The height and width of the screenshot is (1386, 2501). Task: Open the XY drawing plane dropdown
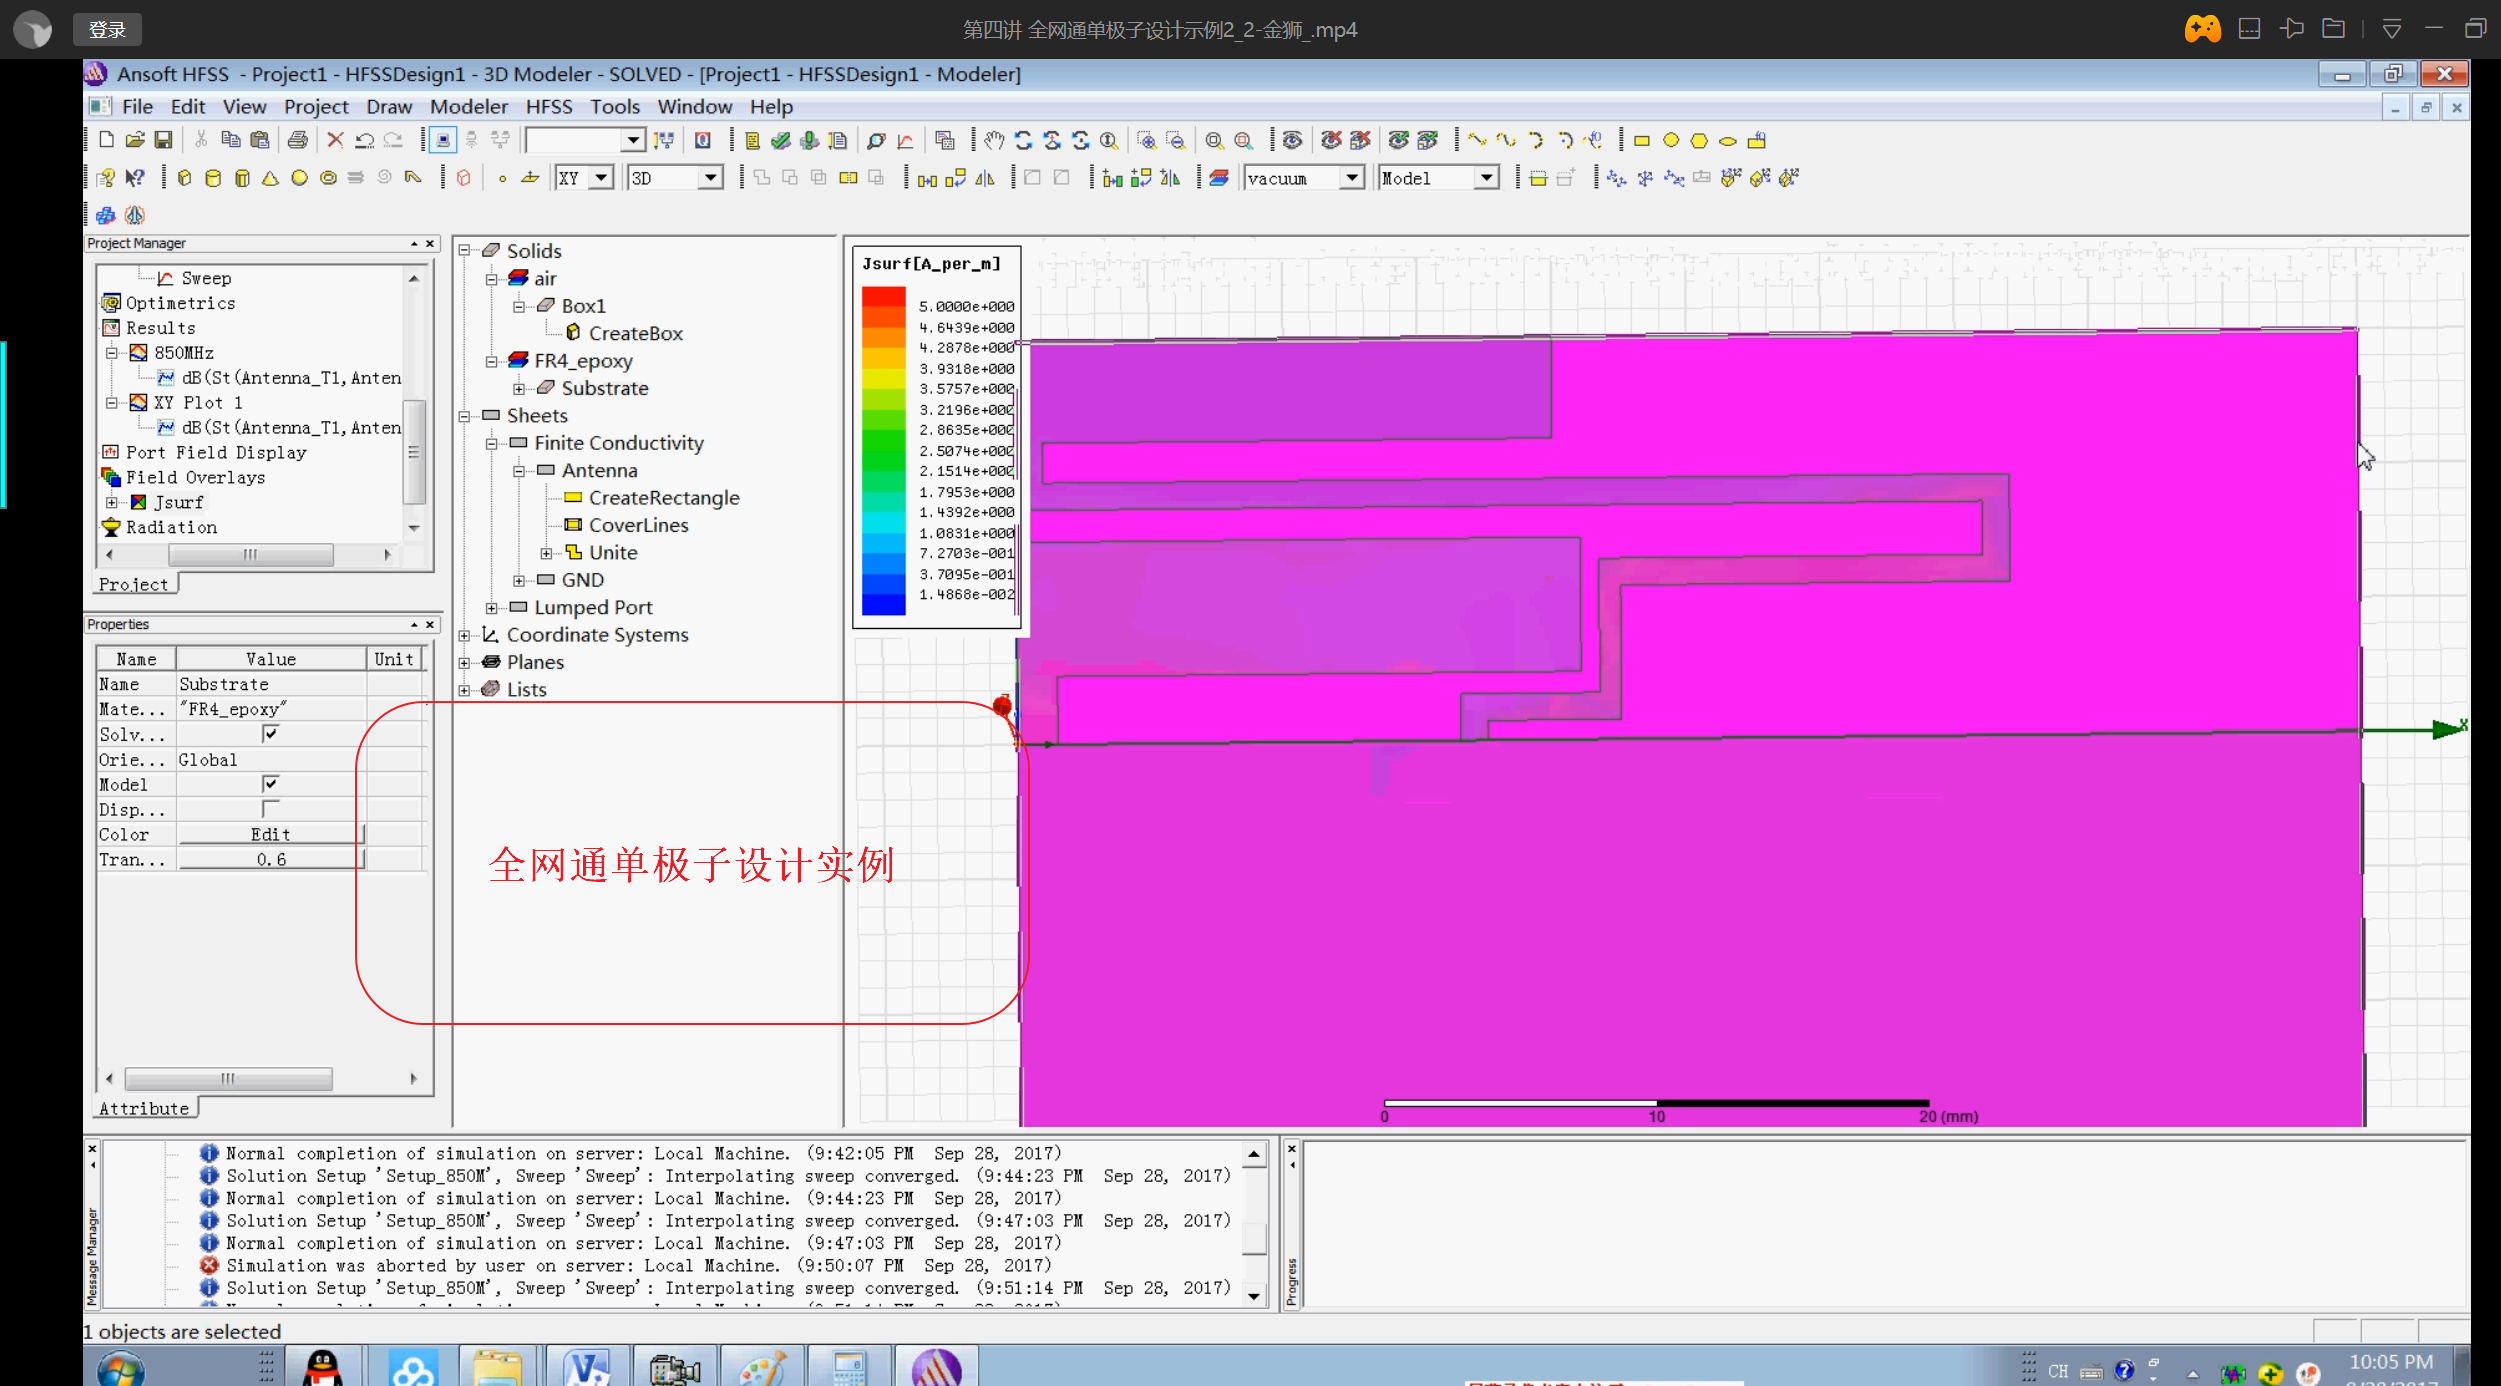pyautogui.click(x=601, y=178)
